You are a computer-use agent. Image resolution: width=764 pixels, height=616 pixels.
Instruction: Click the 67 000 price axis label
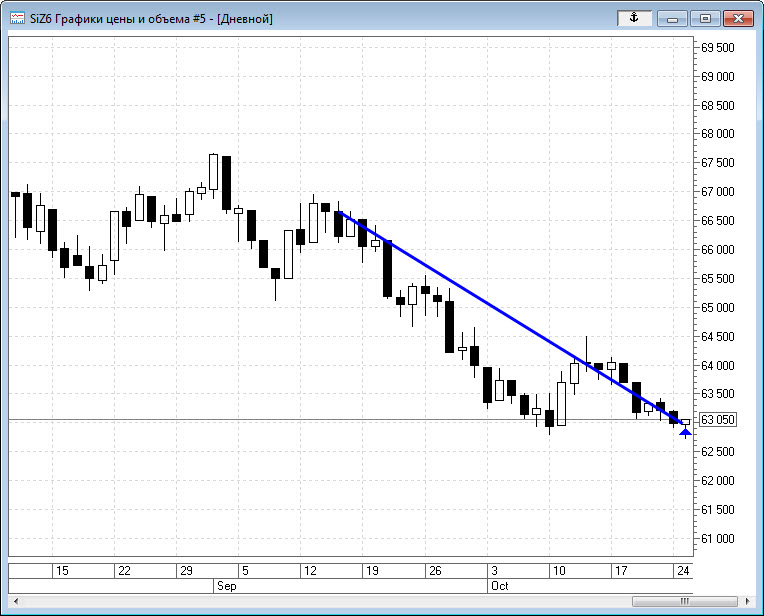(x=717, y=192)
